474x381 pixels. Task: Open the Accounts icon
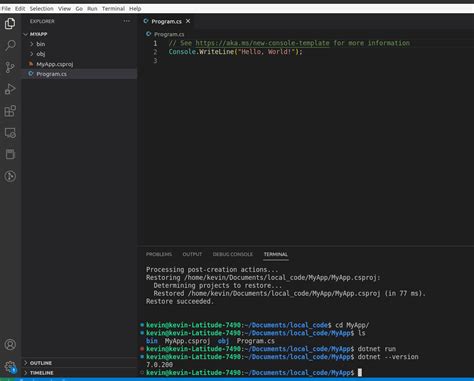click(10, 344)
